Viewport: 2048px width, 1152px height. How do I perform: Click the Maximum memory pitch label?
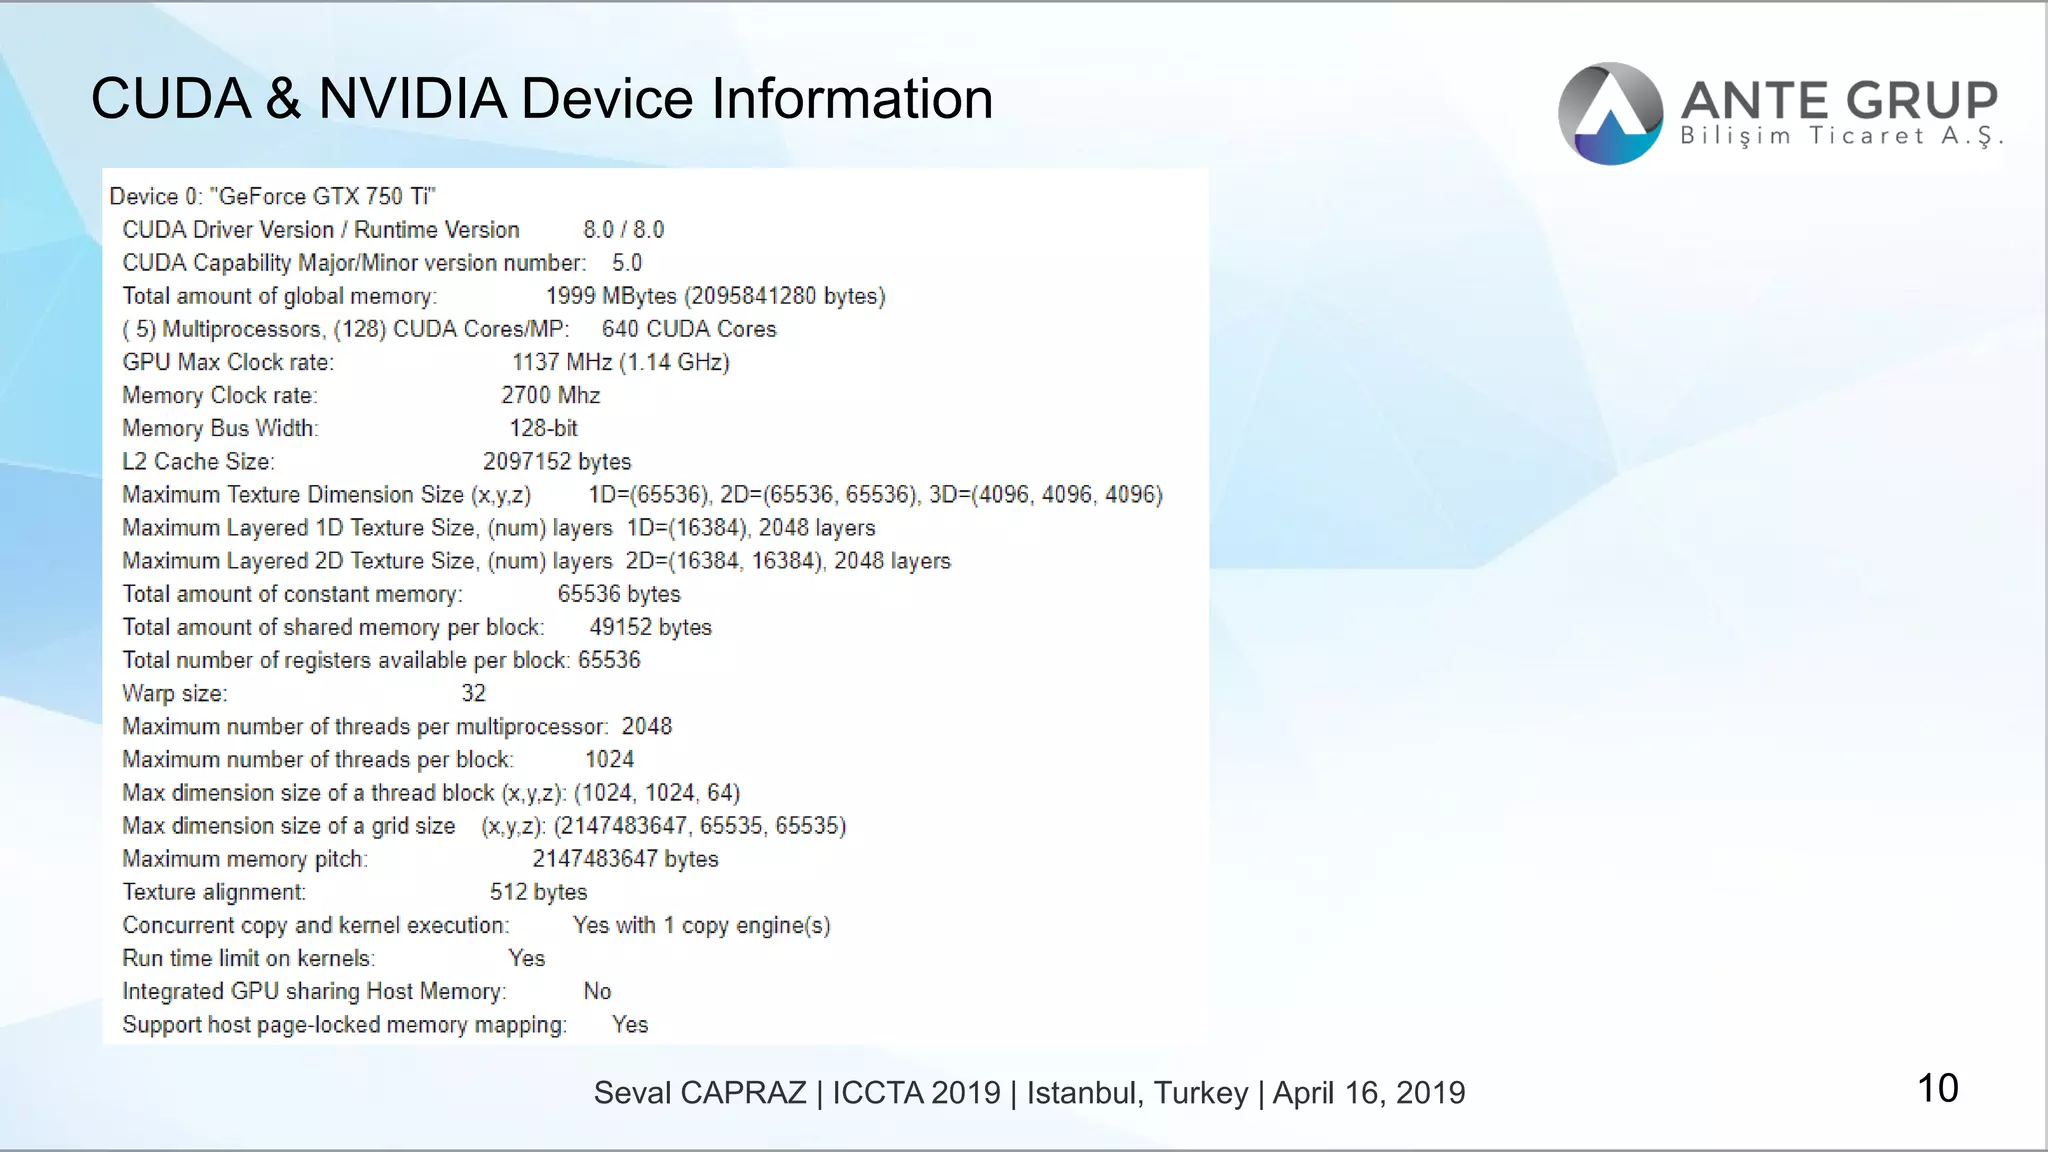pos(245,859)
